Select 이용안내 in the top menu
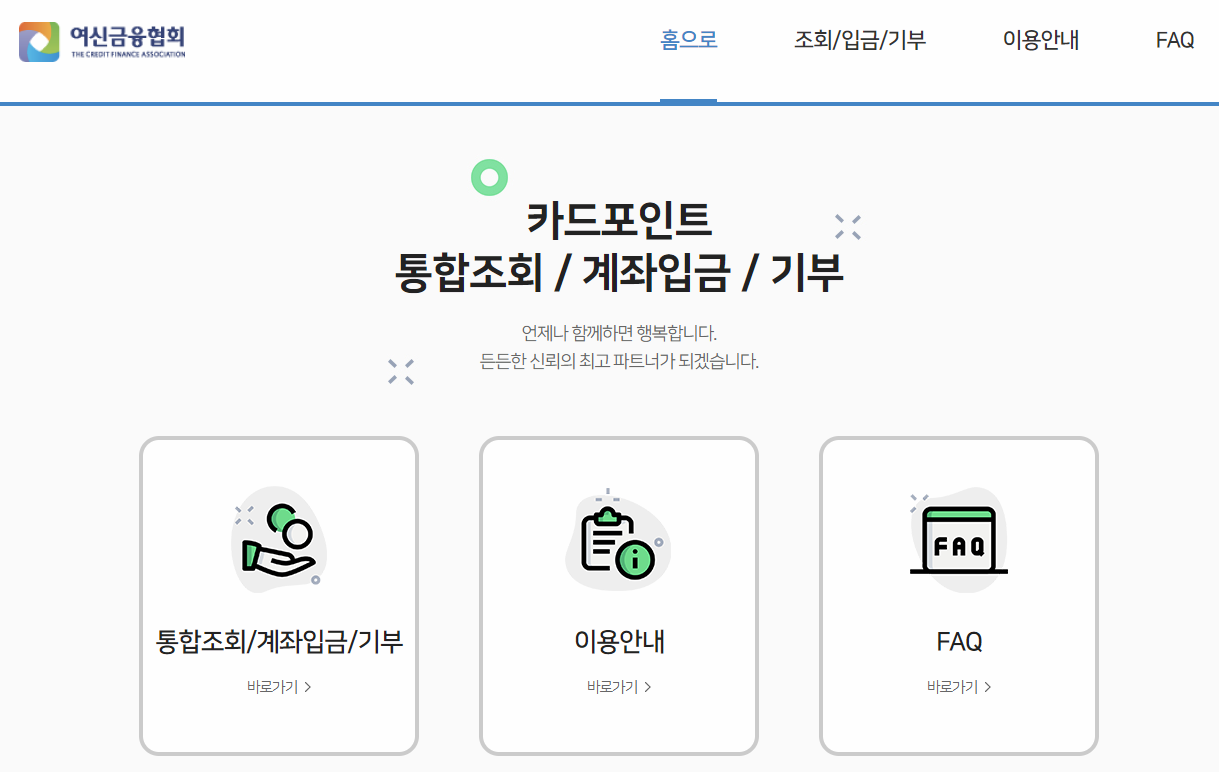 click(1039, 39)
